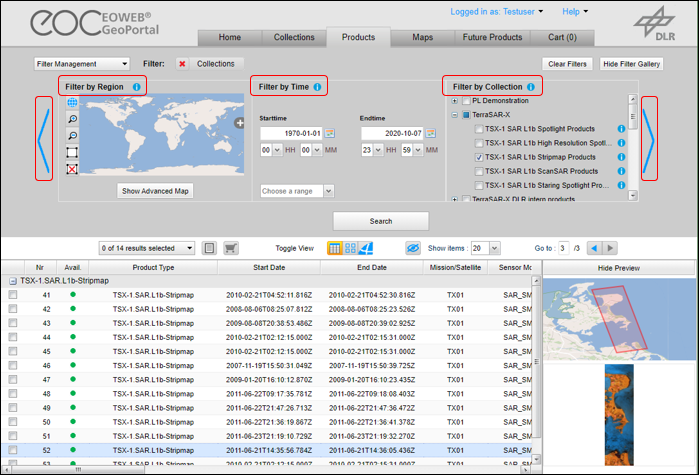Click Show Advanced Map button

pyautogui.click(x=155, y=191)
